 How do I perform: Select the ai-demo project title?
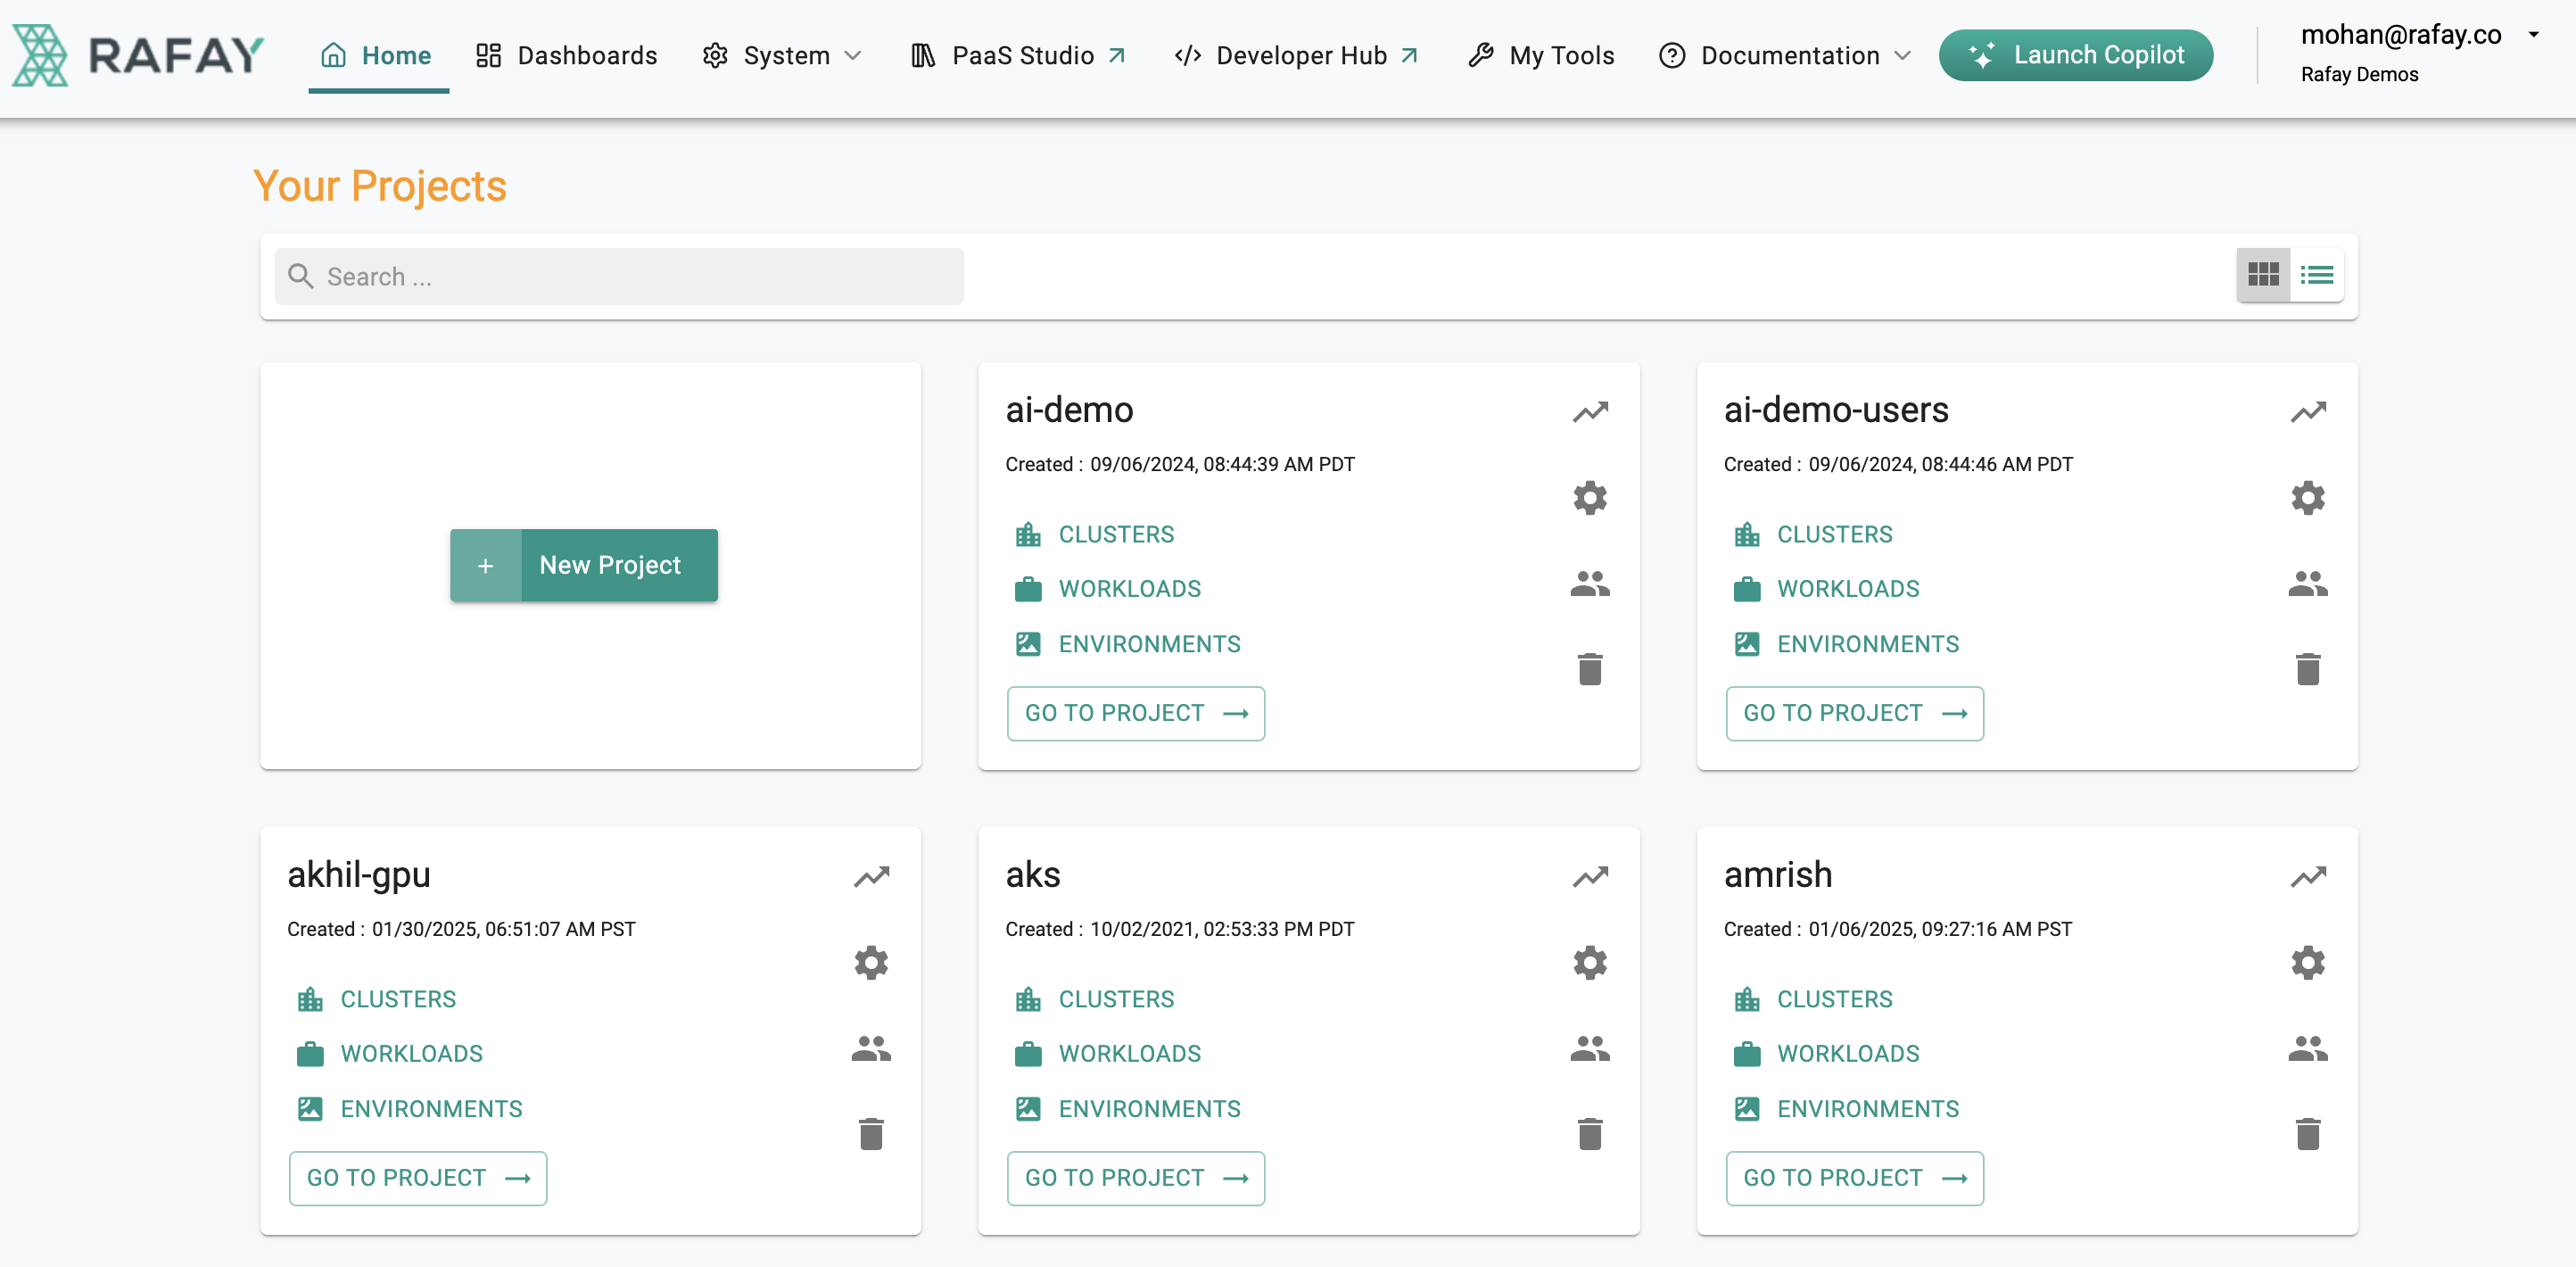(1069, 410)
